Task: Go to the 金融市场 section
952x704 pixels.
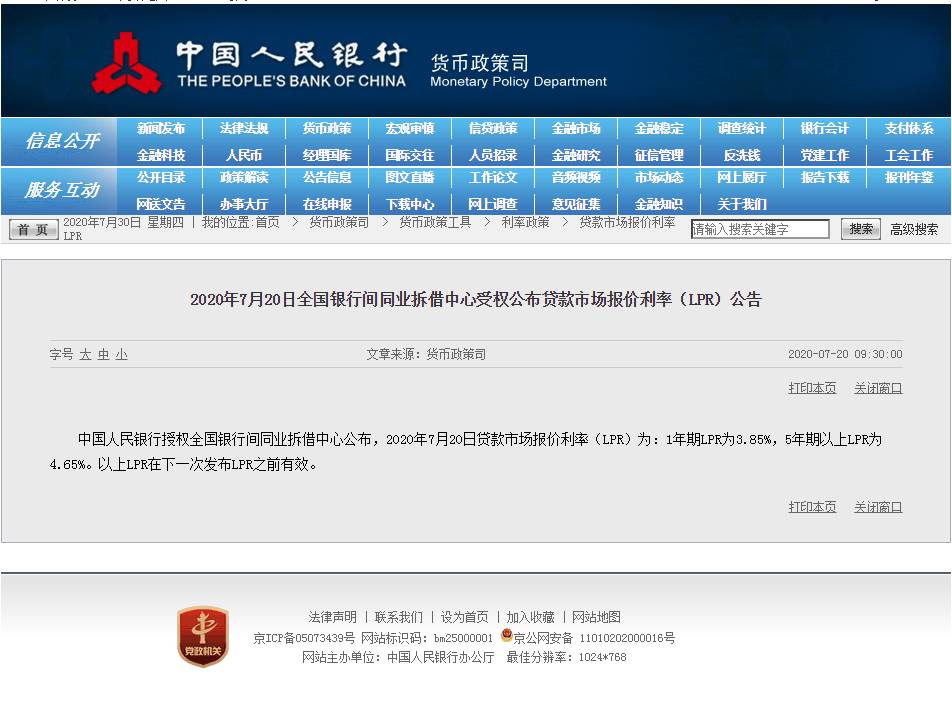Action: pyautogui.click(x=576, y=129)
